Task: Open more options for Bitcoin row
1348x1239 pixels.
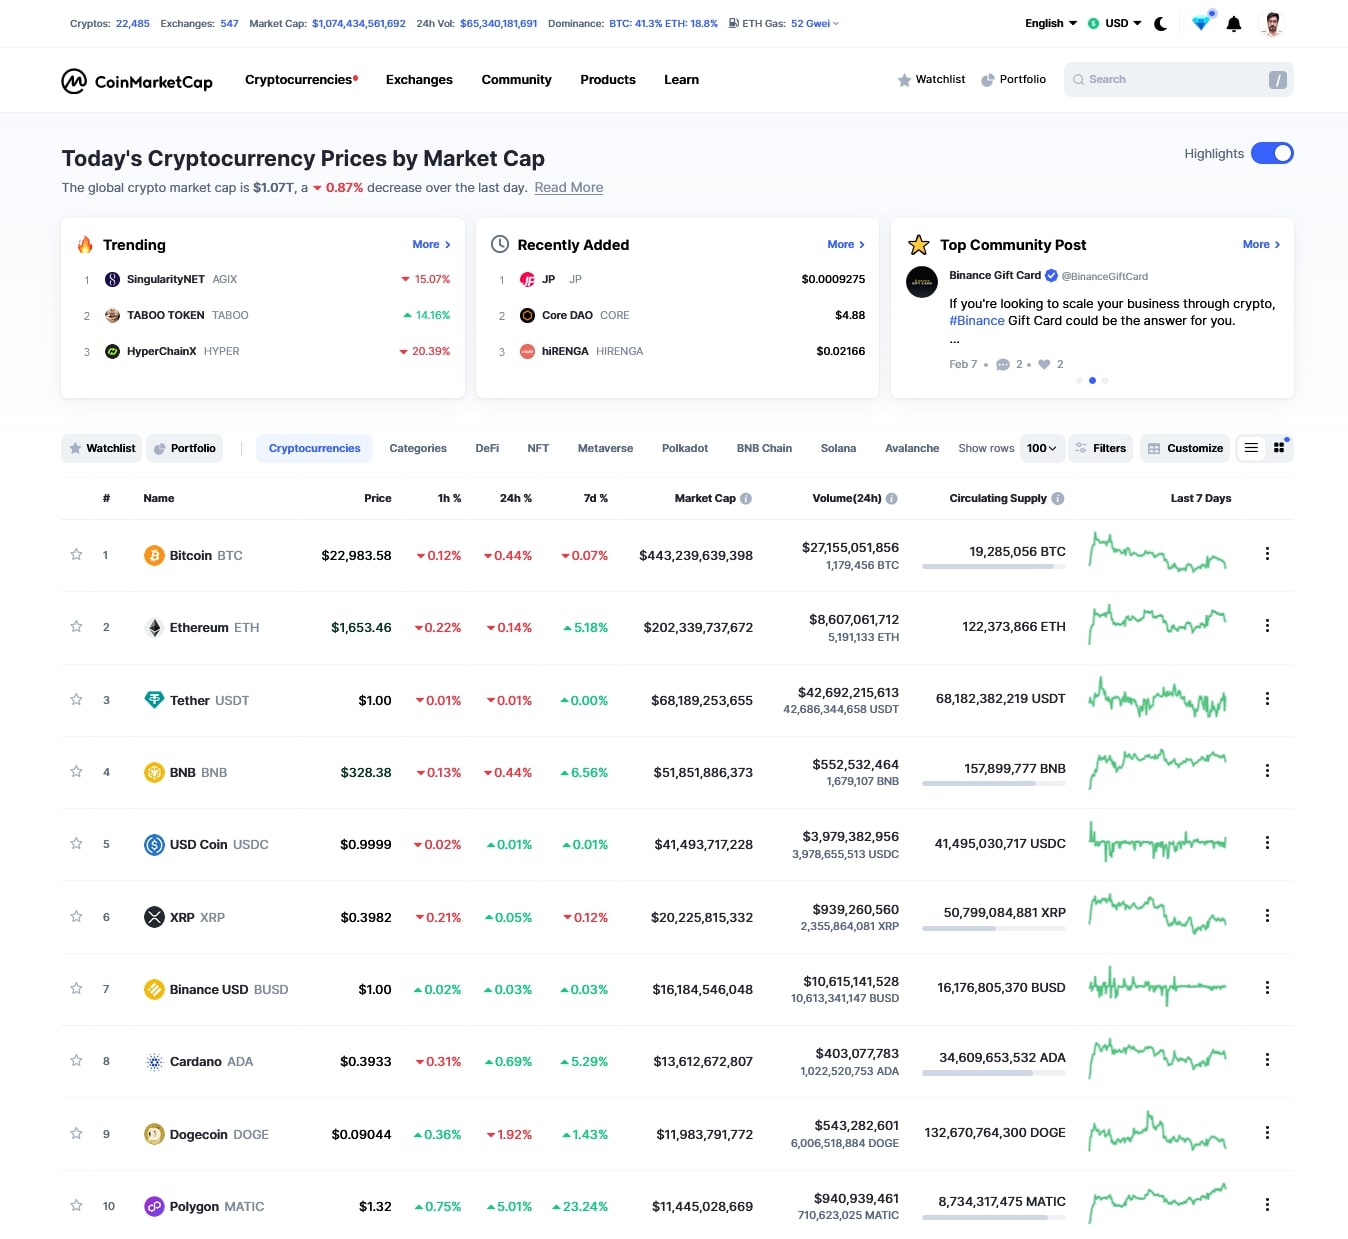Action: pyautogui.click(x=1267, y=554)
